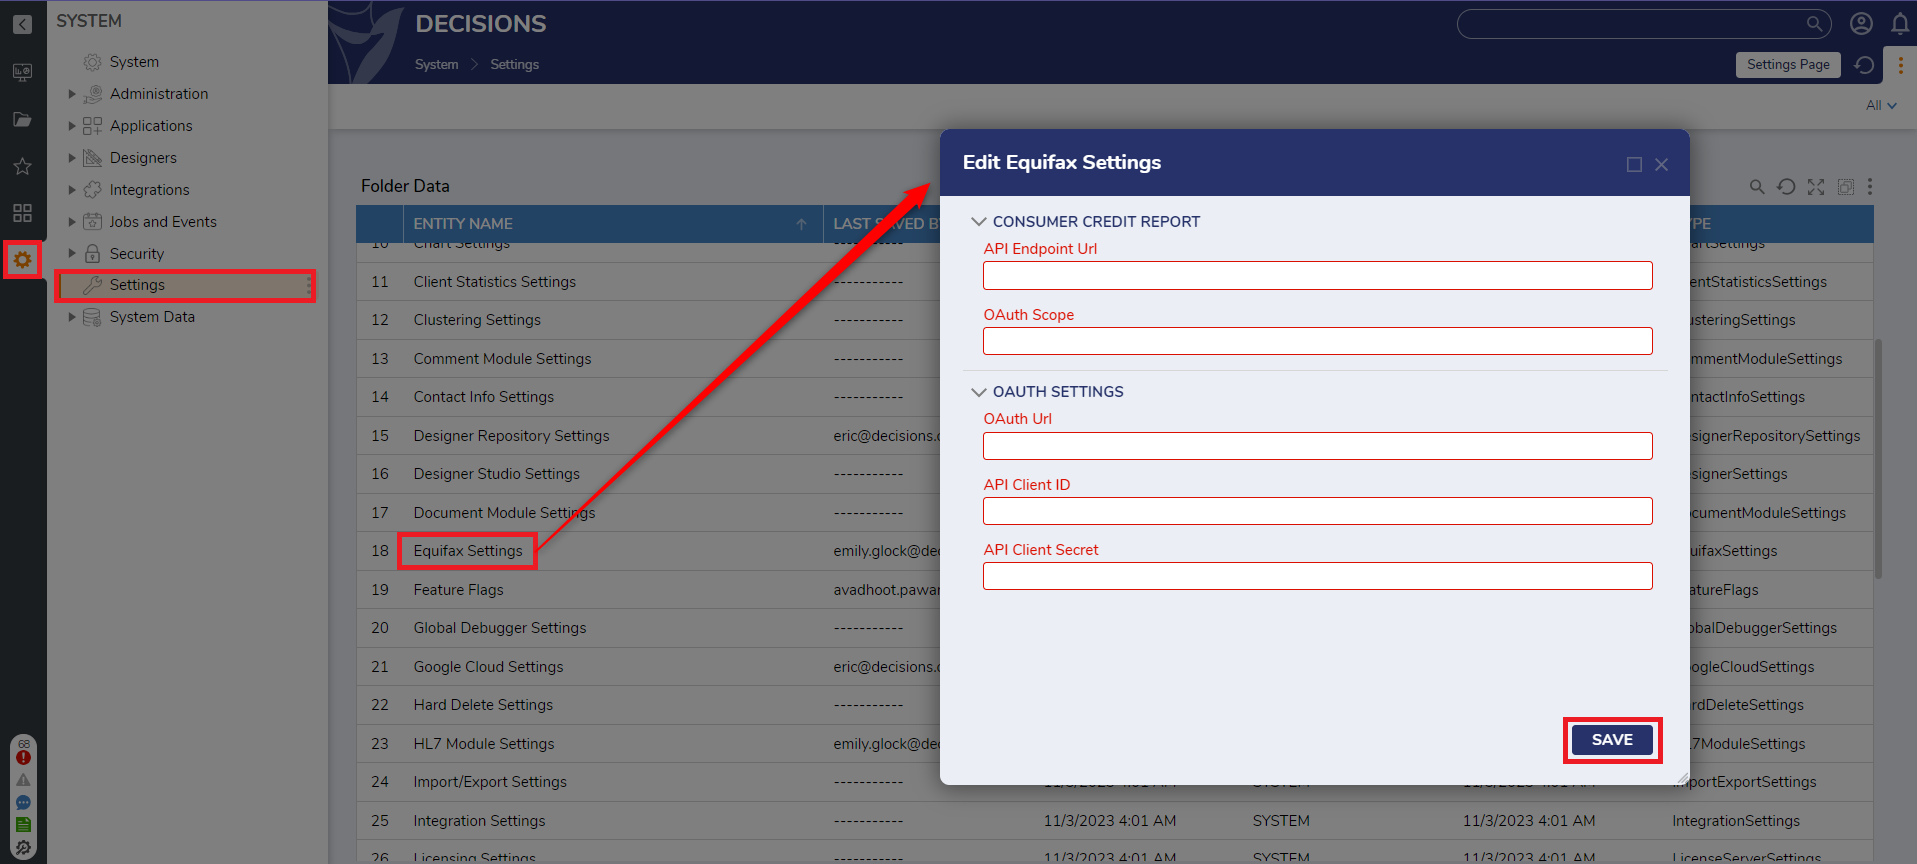This screenshot has width=1917, height=864.
Task: Refresh the Folder Data list
Action: point(1786,187)
